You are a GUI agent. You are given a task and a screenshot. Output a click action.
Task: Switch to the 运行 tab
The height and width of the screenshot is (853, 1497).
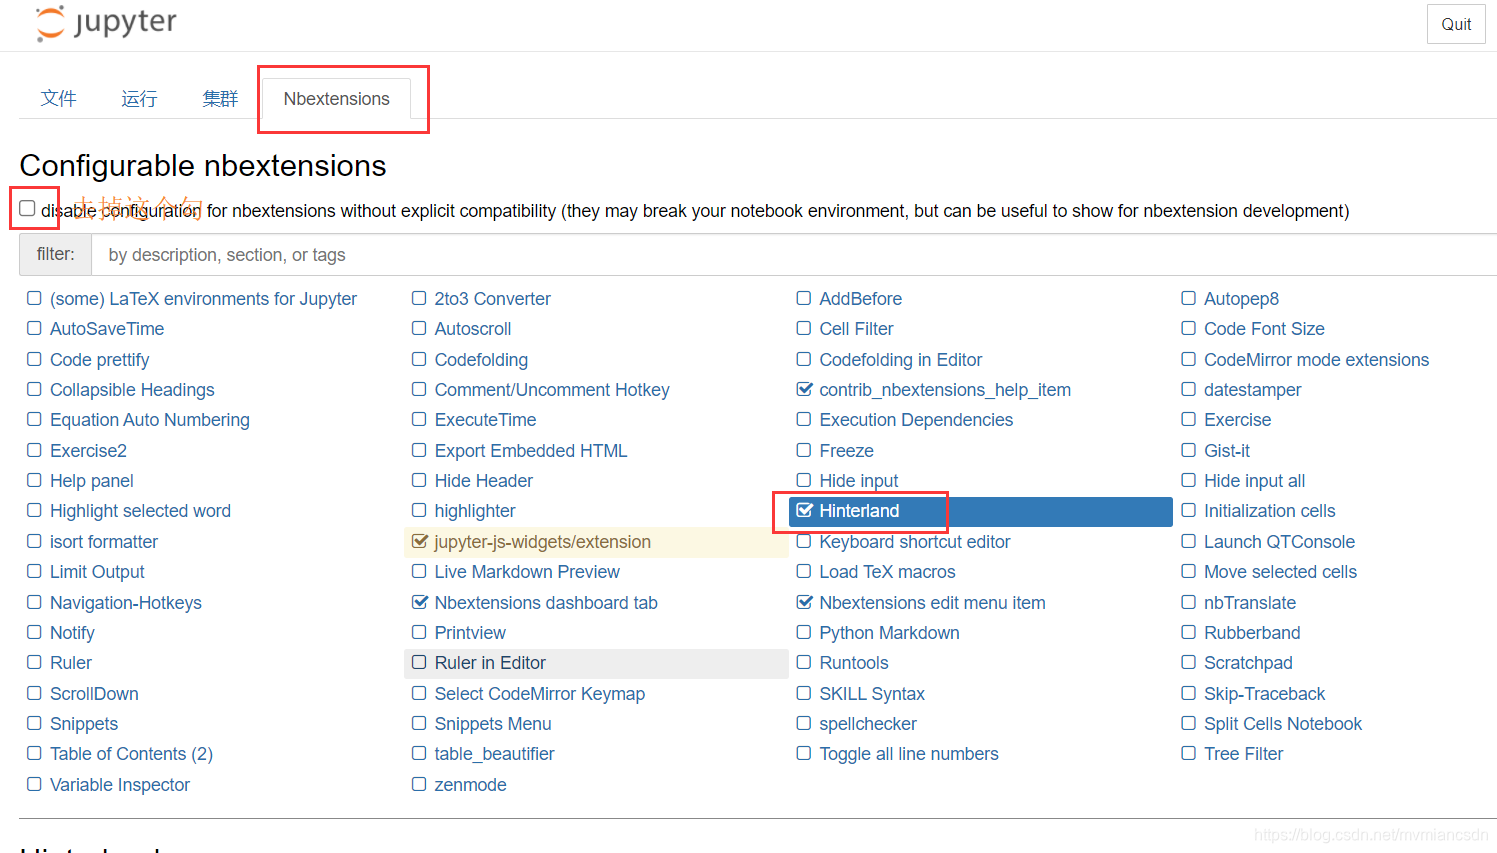(139, 98)
